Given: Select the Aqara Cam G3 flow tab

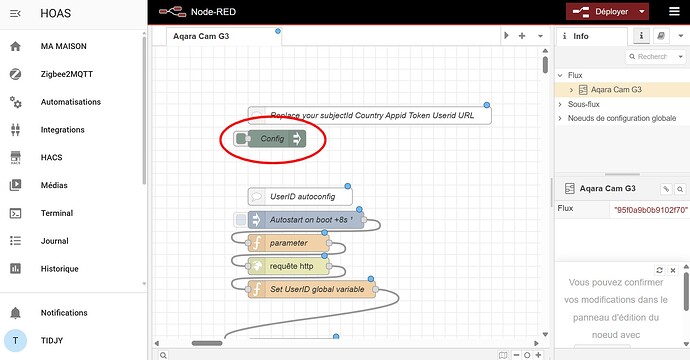Looking at the screenshot, I should (224, 36).
